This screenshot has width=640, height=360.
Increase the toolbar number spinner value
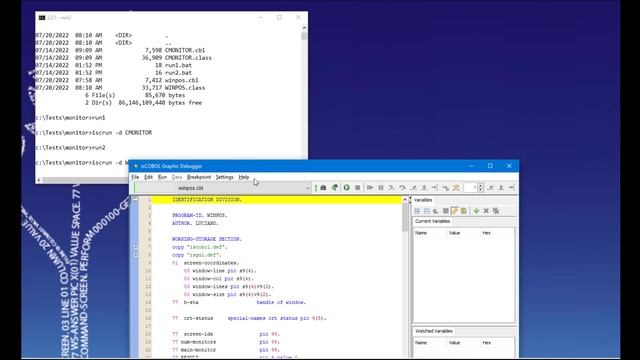tap(480, 186)
